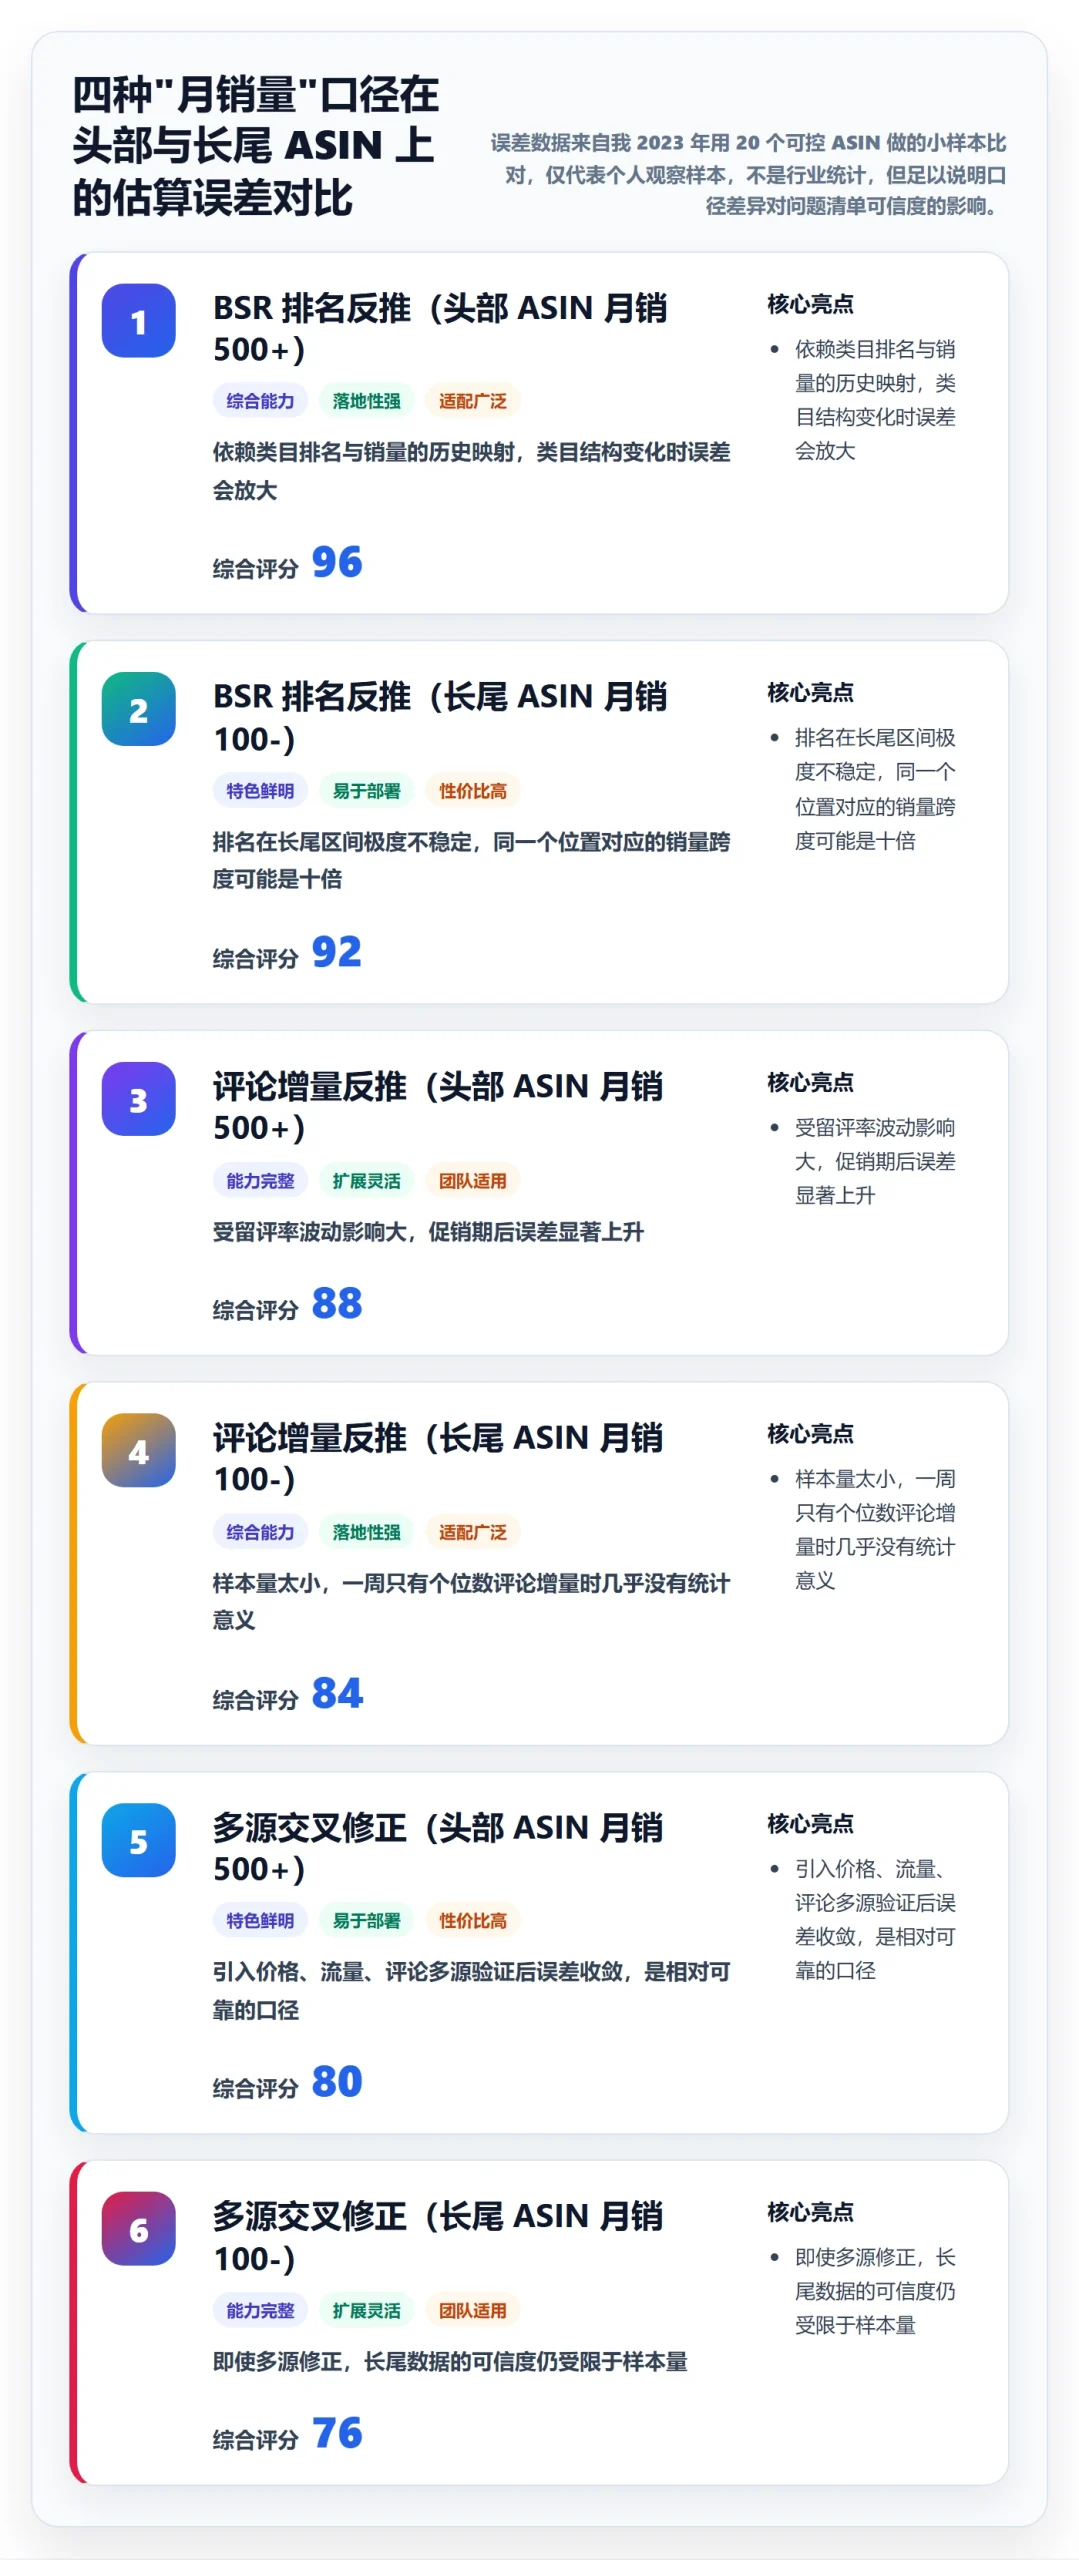Click the number 6 rank badge

[x=139, y=2230]
